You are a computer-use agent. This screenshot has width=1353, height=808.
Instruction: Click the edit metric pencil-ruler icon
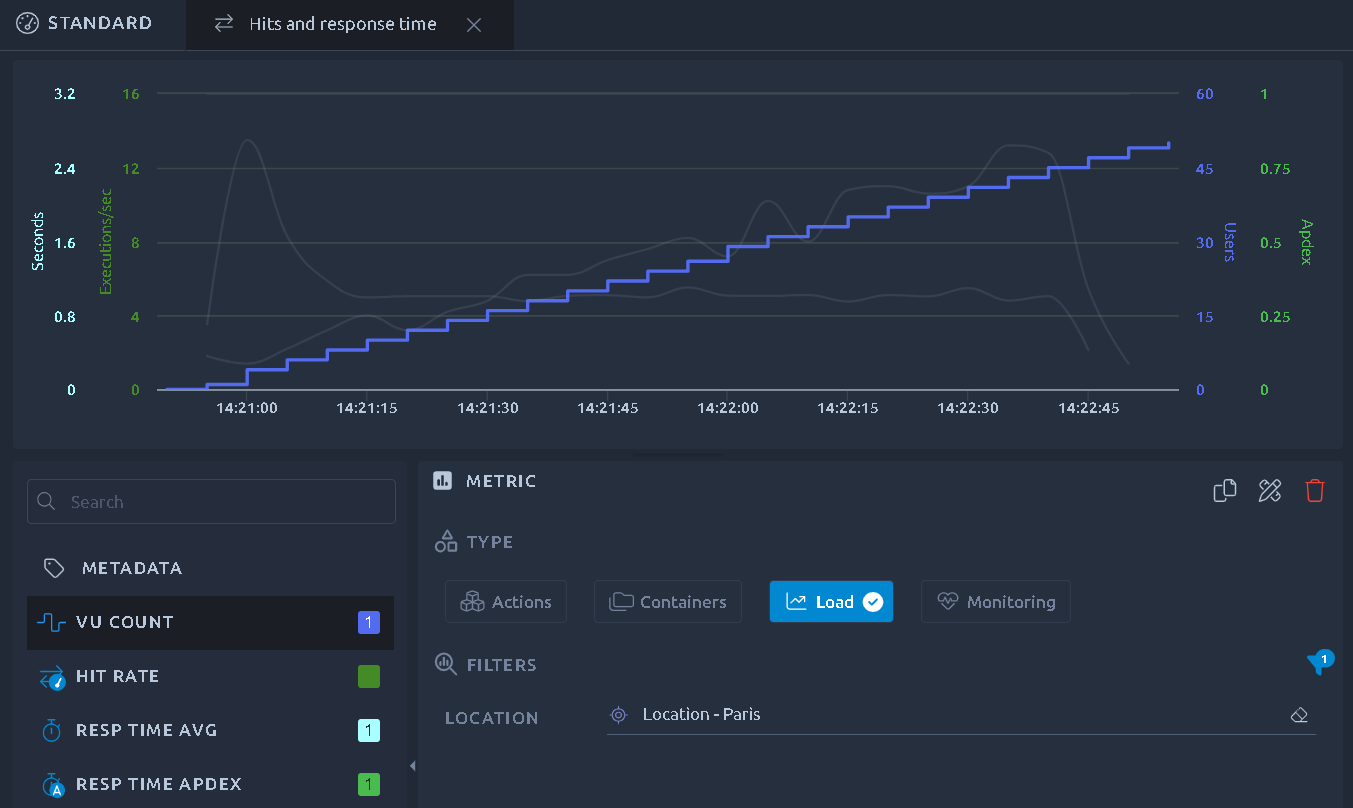point(1270,490)
